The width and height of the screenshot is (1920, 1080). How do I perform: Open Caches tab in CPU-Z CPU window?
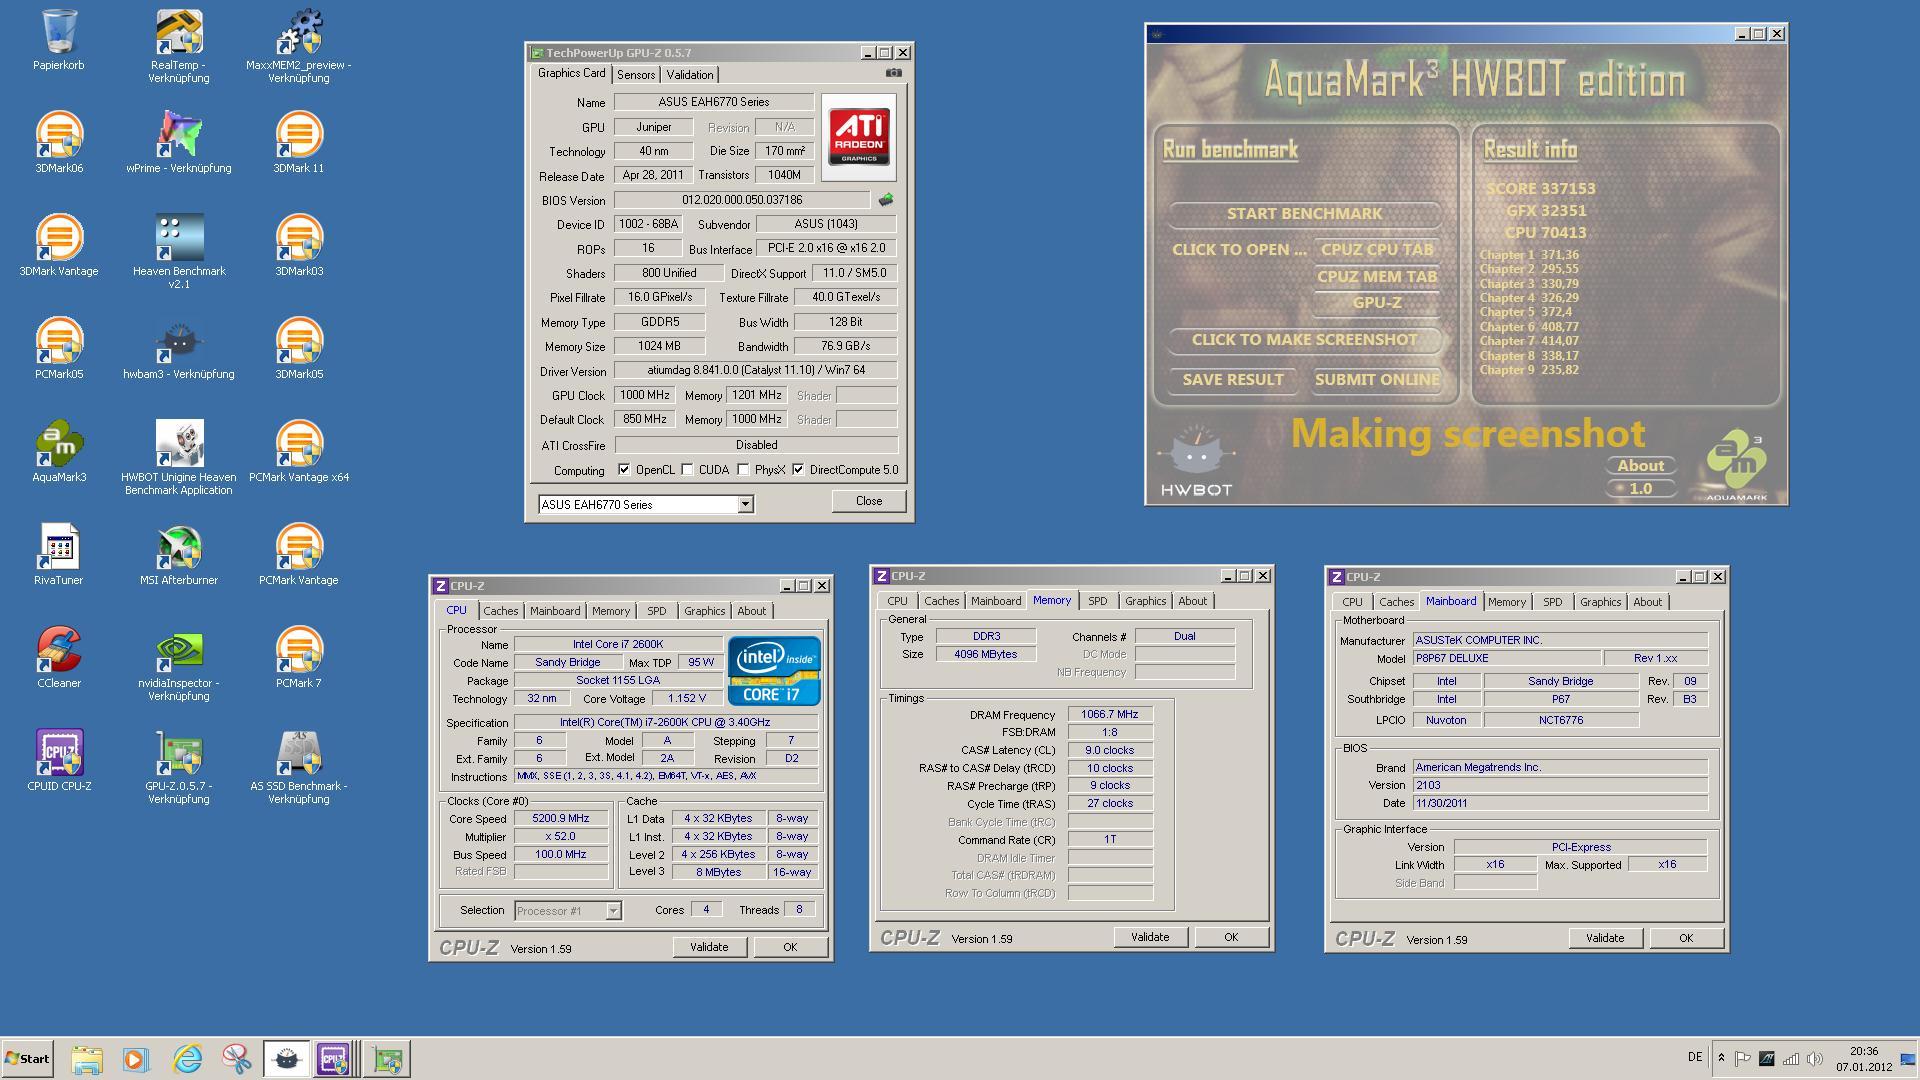coord(501,611)
